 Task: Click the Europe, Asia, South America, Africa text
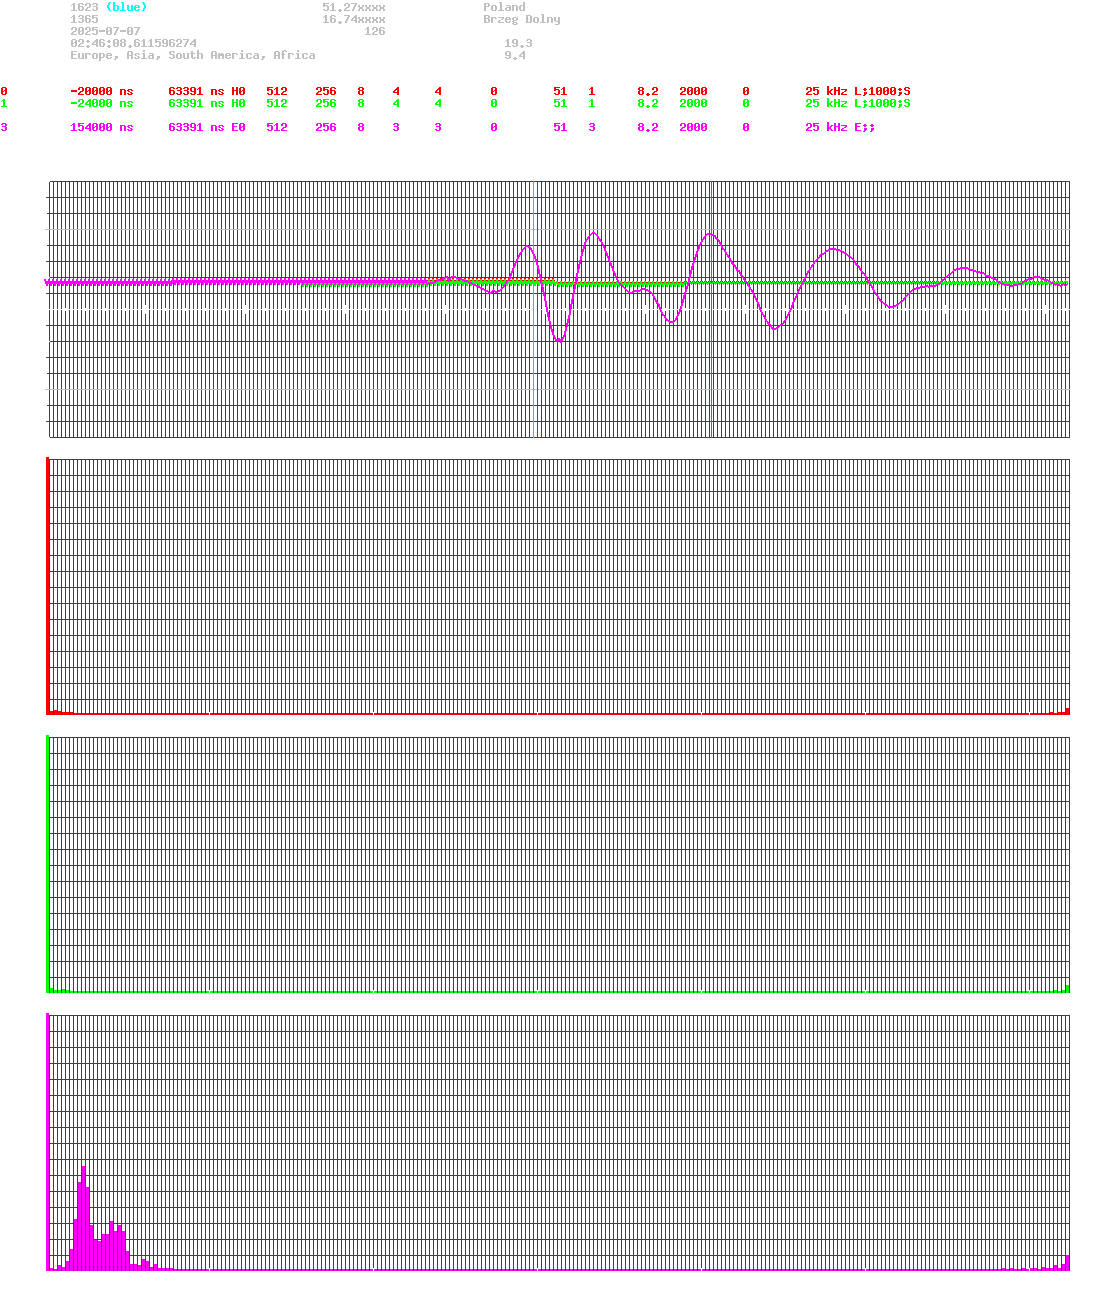(192, 55)
